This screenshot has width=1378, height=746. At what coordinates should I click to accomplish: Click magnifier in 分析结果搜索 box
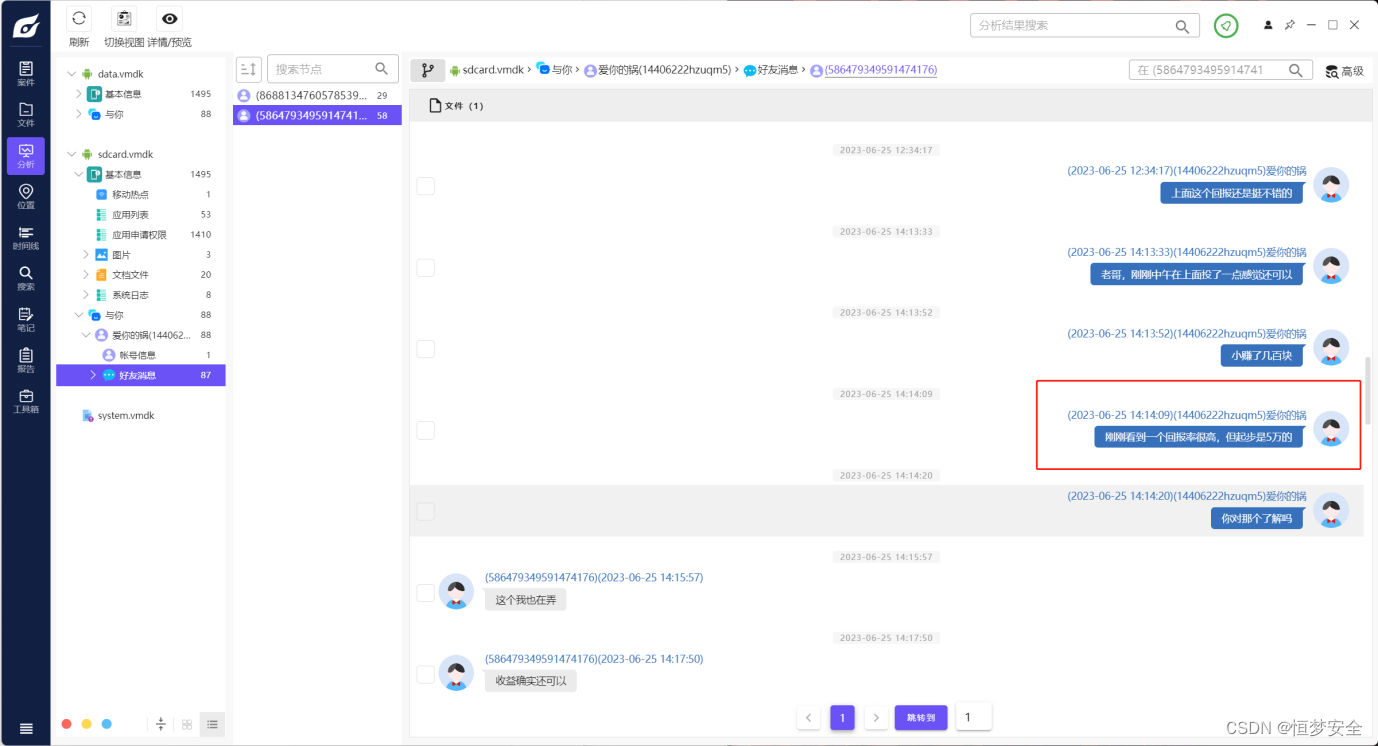pyautogui.click(x=1182, y=26)
